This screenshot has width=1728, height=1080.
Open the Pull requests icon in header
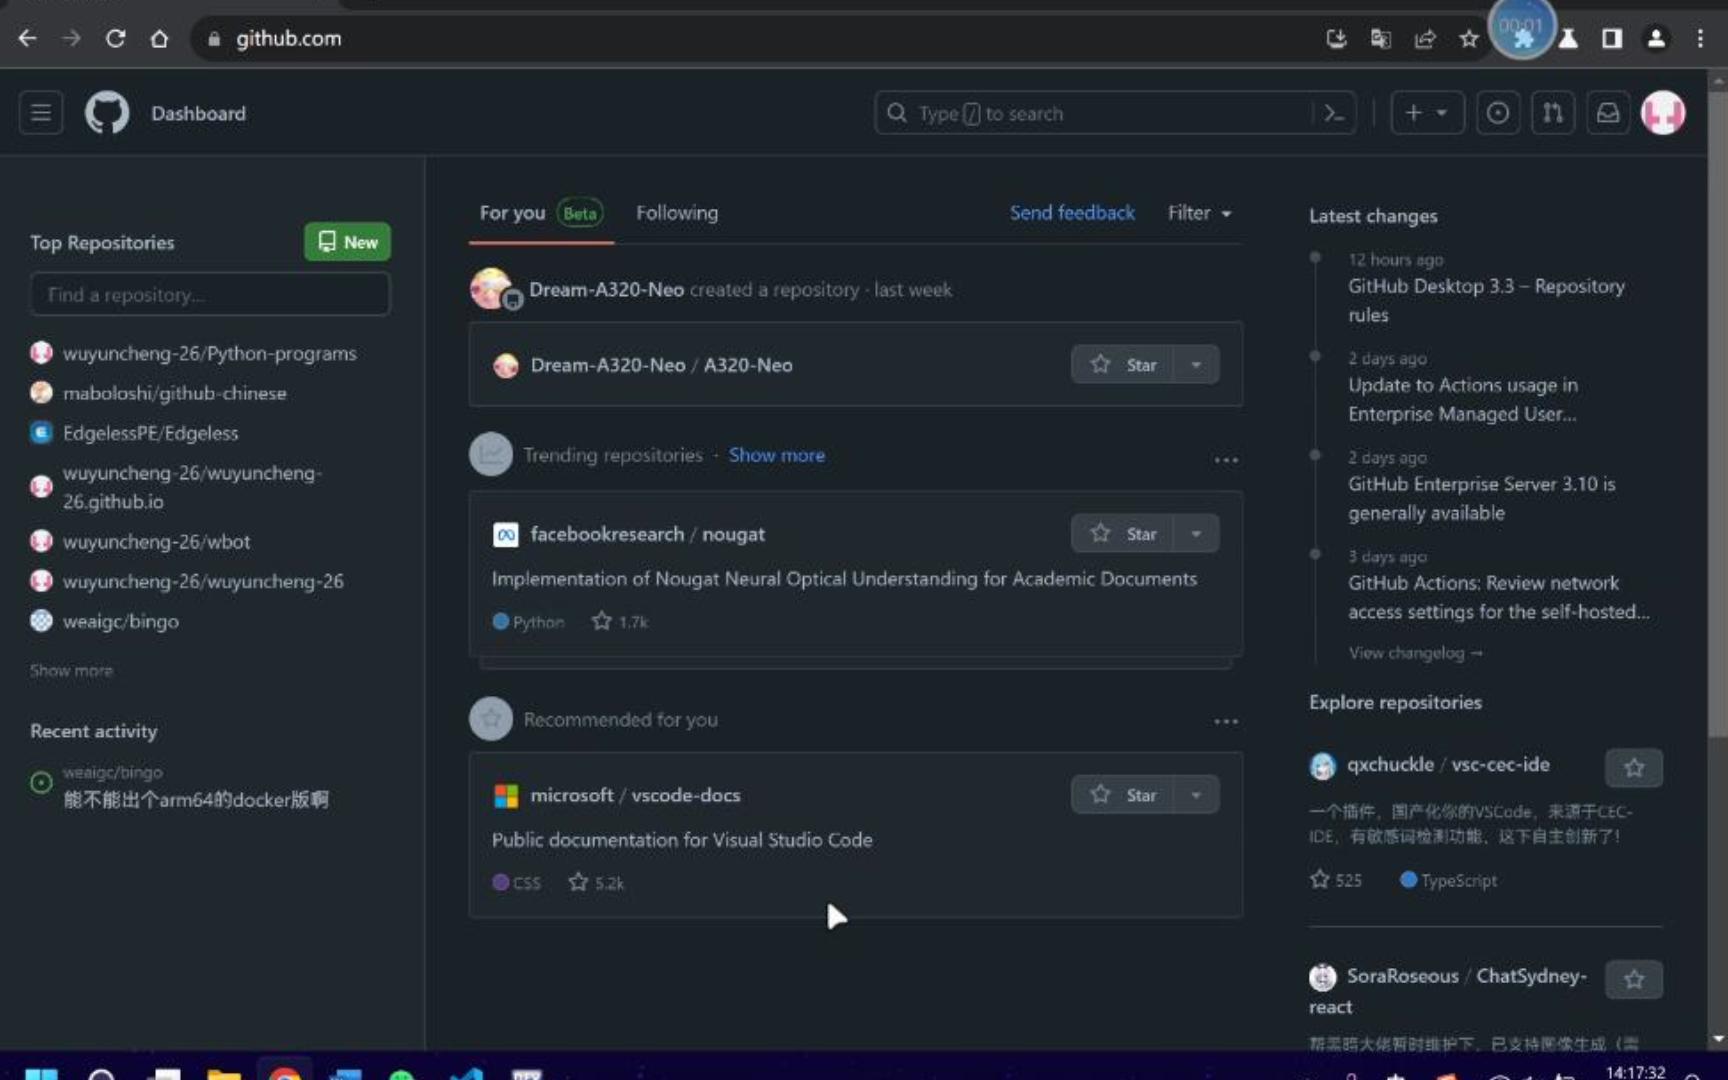coord(1552,113)
